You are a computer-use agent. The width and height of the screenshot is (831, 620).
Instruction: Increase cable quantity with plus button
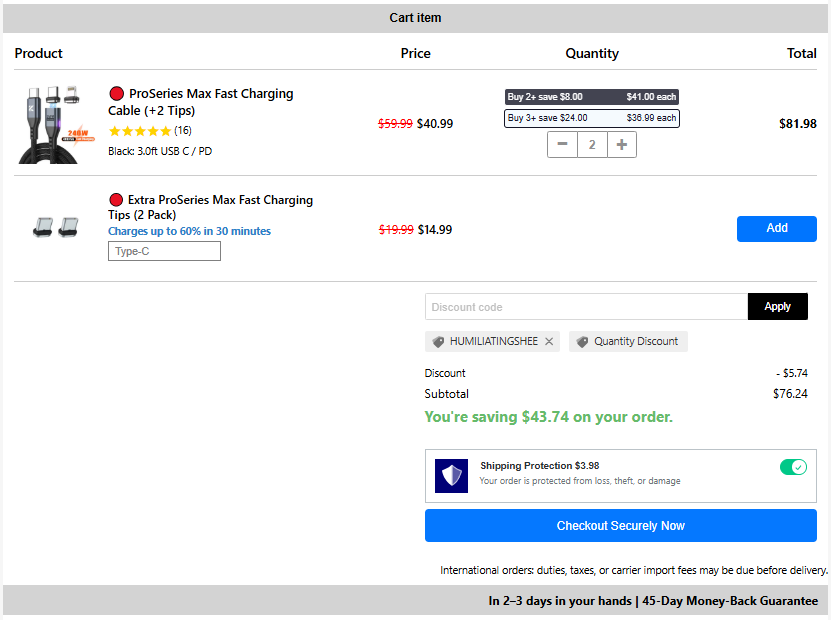(622, 144)
